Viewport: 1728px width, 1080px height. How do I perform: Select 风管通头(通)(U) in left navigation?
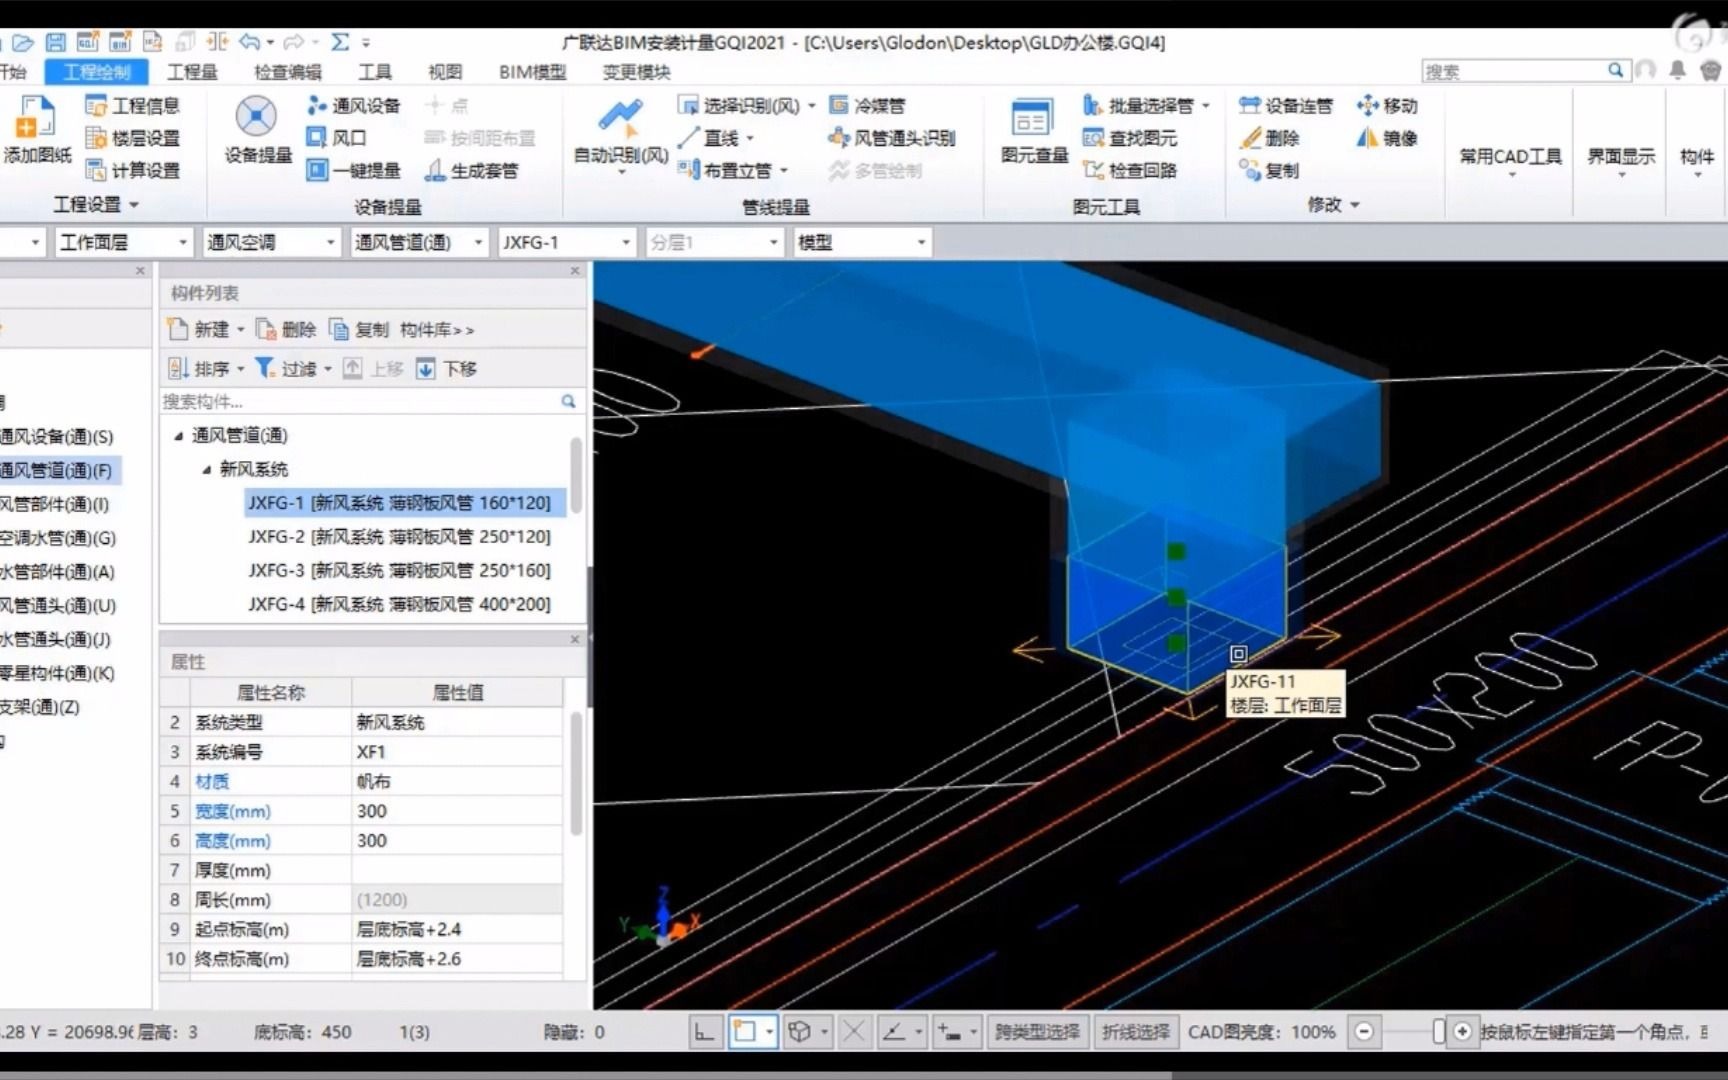pos(58,606)
